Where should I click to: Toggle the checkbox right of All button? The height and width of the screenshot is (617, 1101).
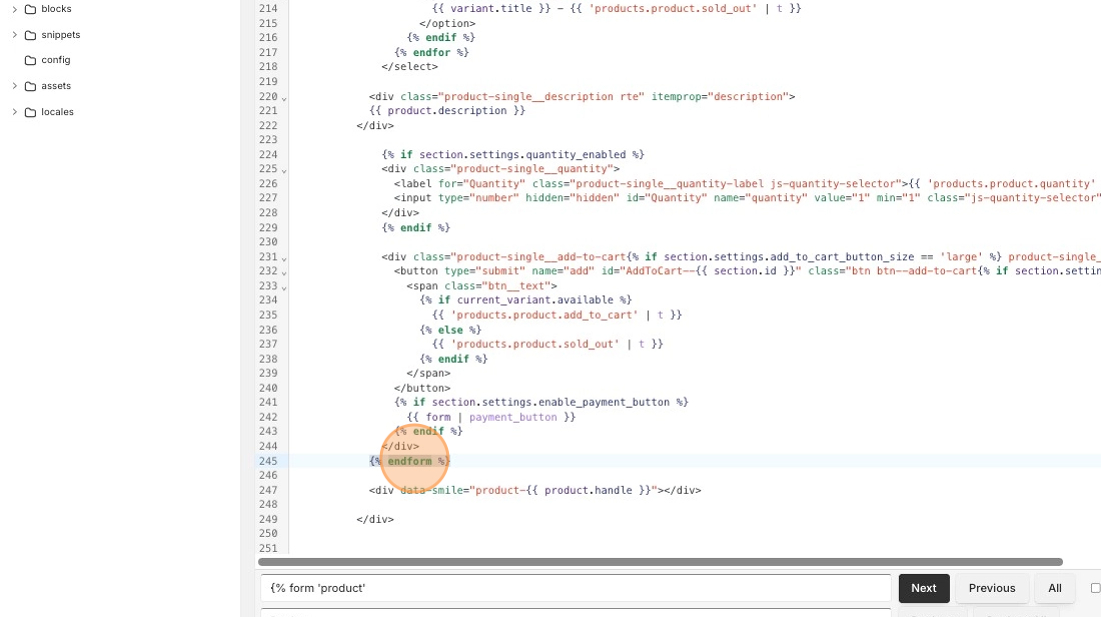[x=1095, y=588]
